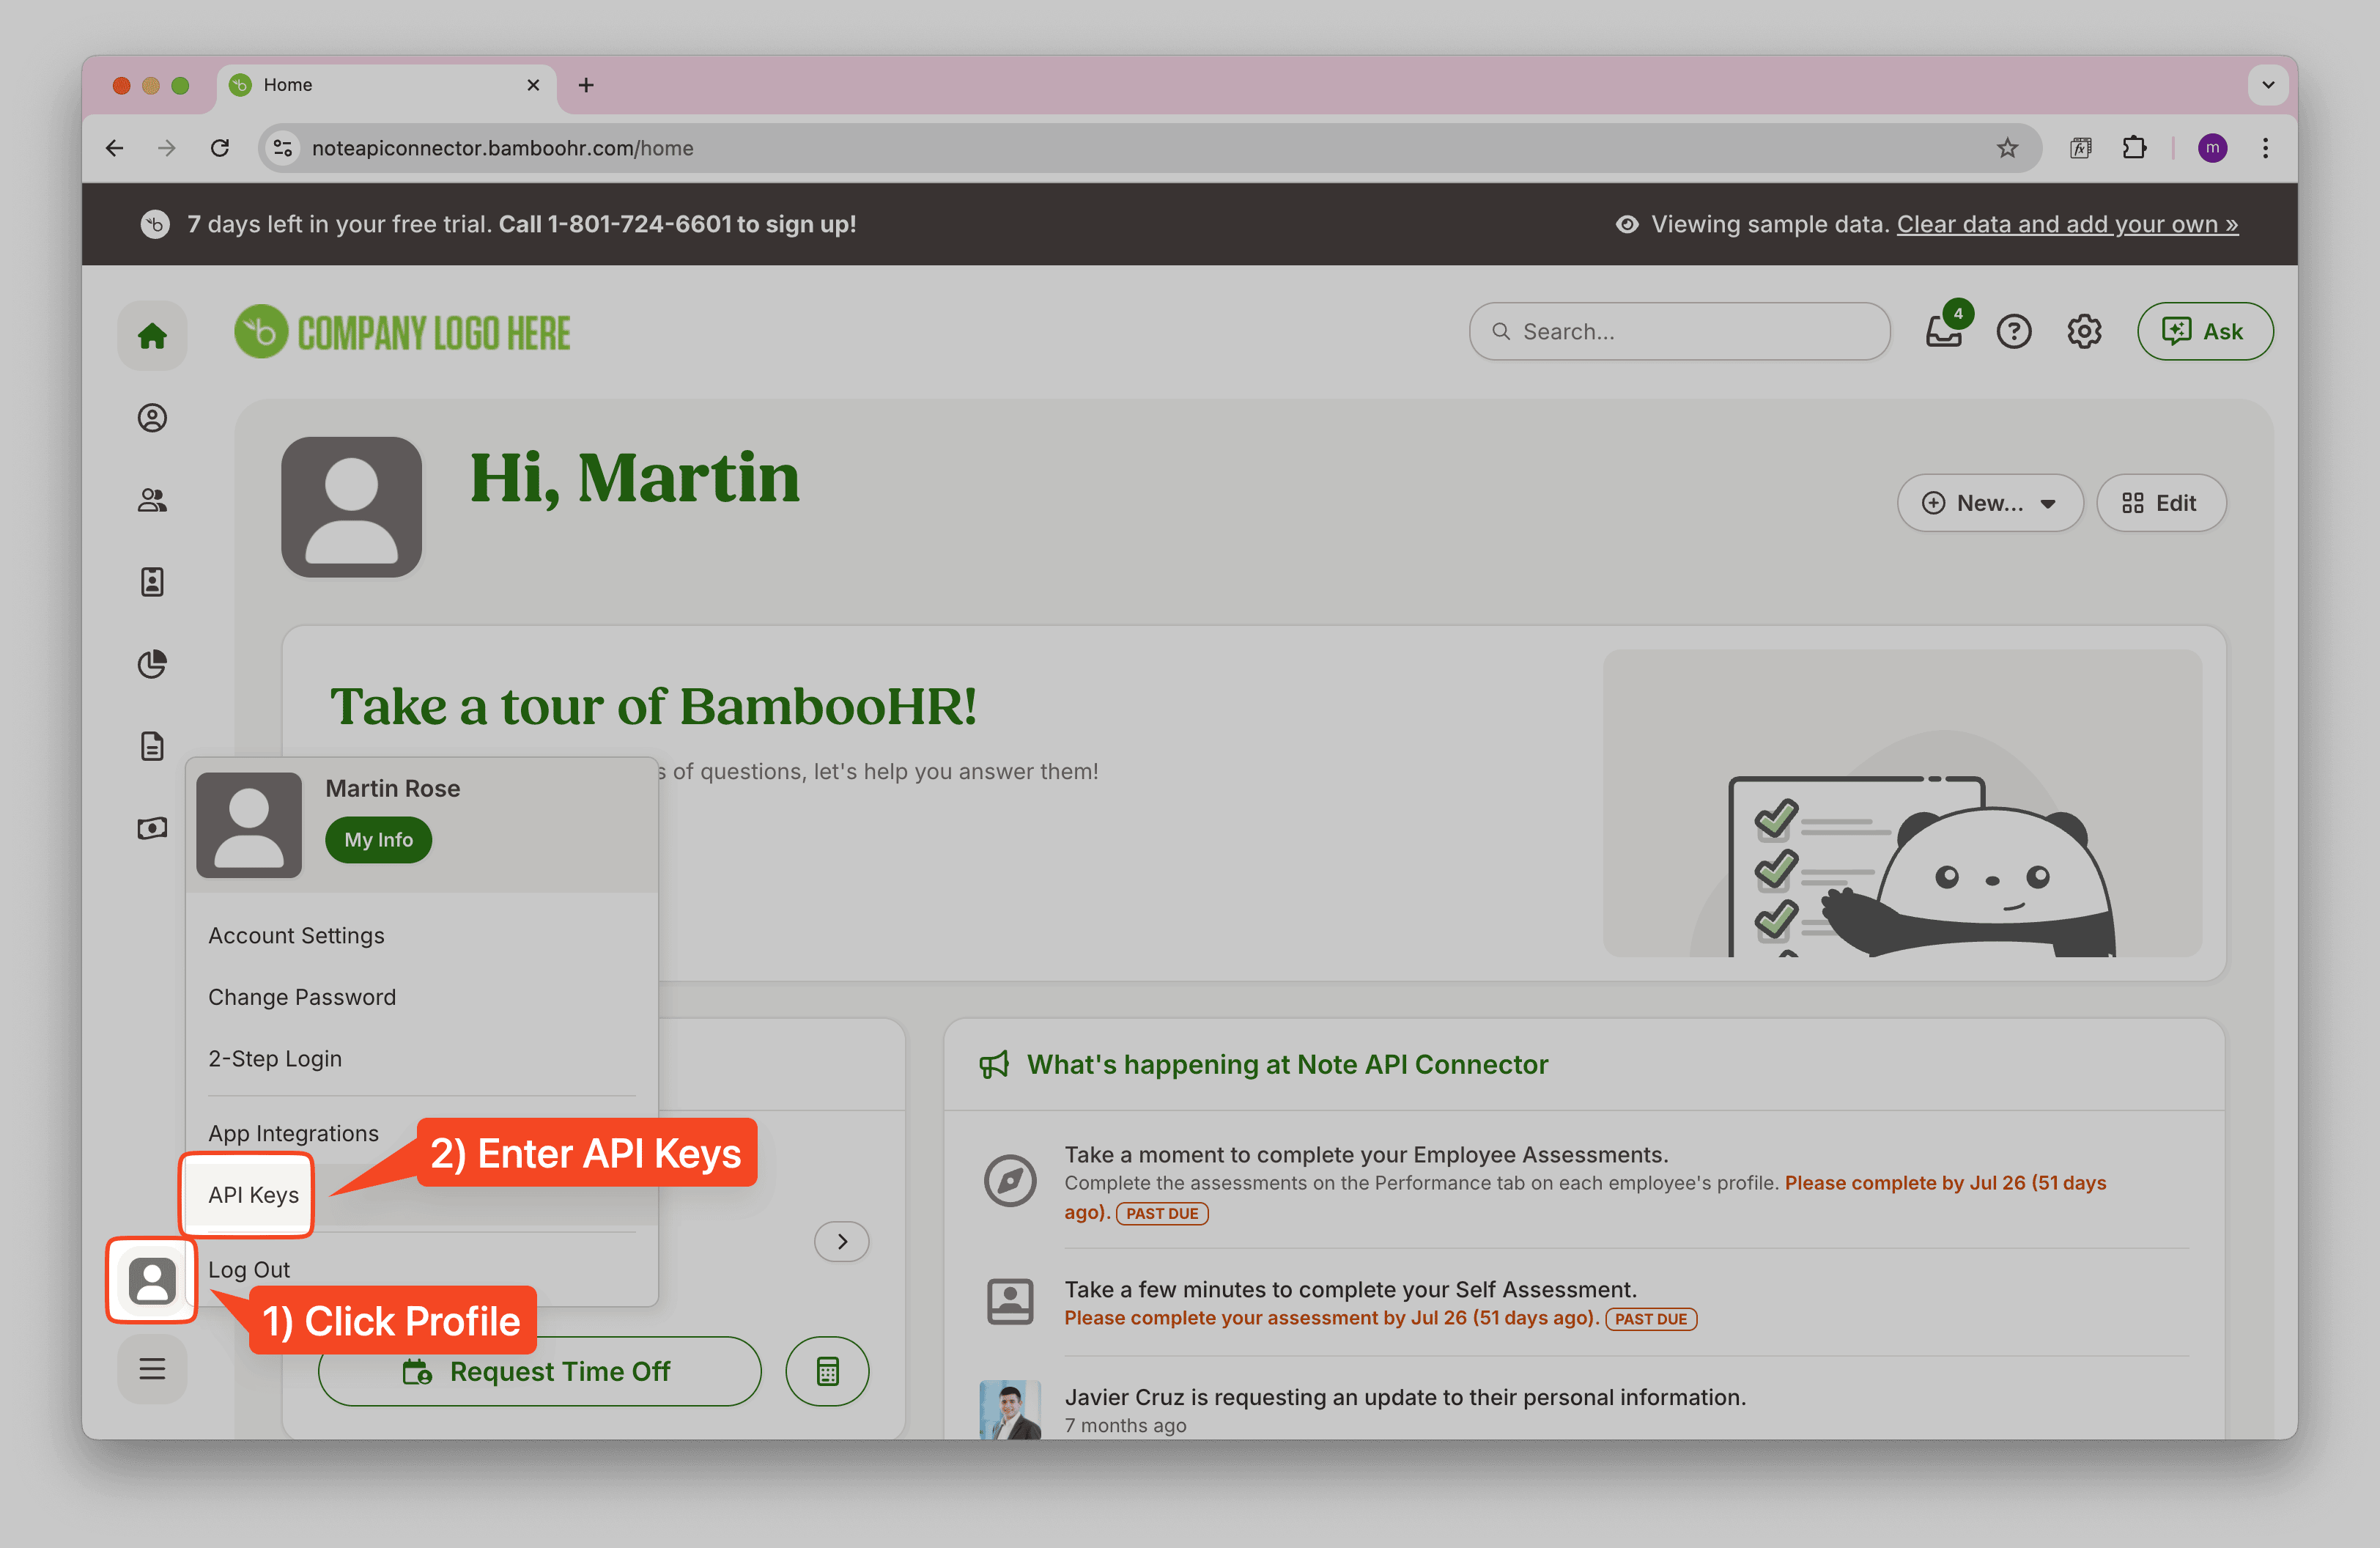Click Javier Cruz's photo thumbnail
This screenshot has width=2380, height=1548.
pyautogui.click(x=1010, y=1410)
